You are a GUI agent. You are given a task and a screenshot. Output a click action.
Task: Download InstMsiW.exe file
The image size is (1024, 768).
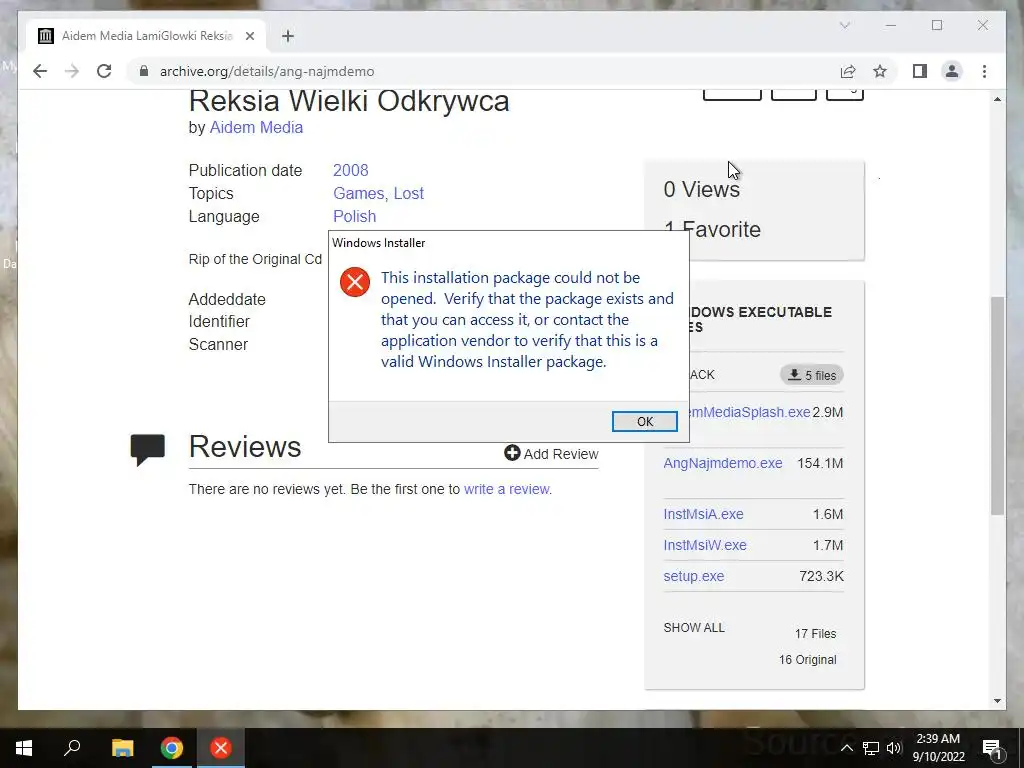(705, 545)
